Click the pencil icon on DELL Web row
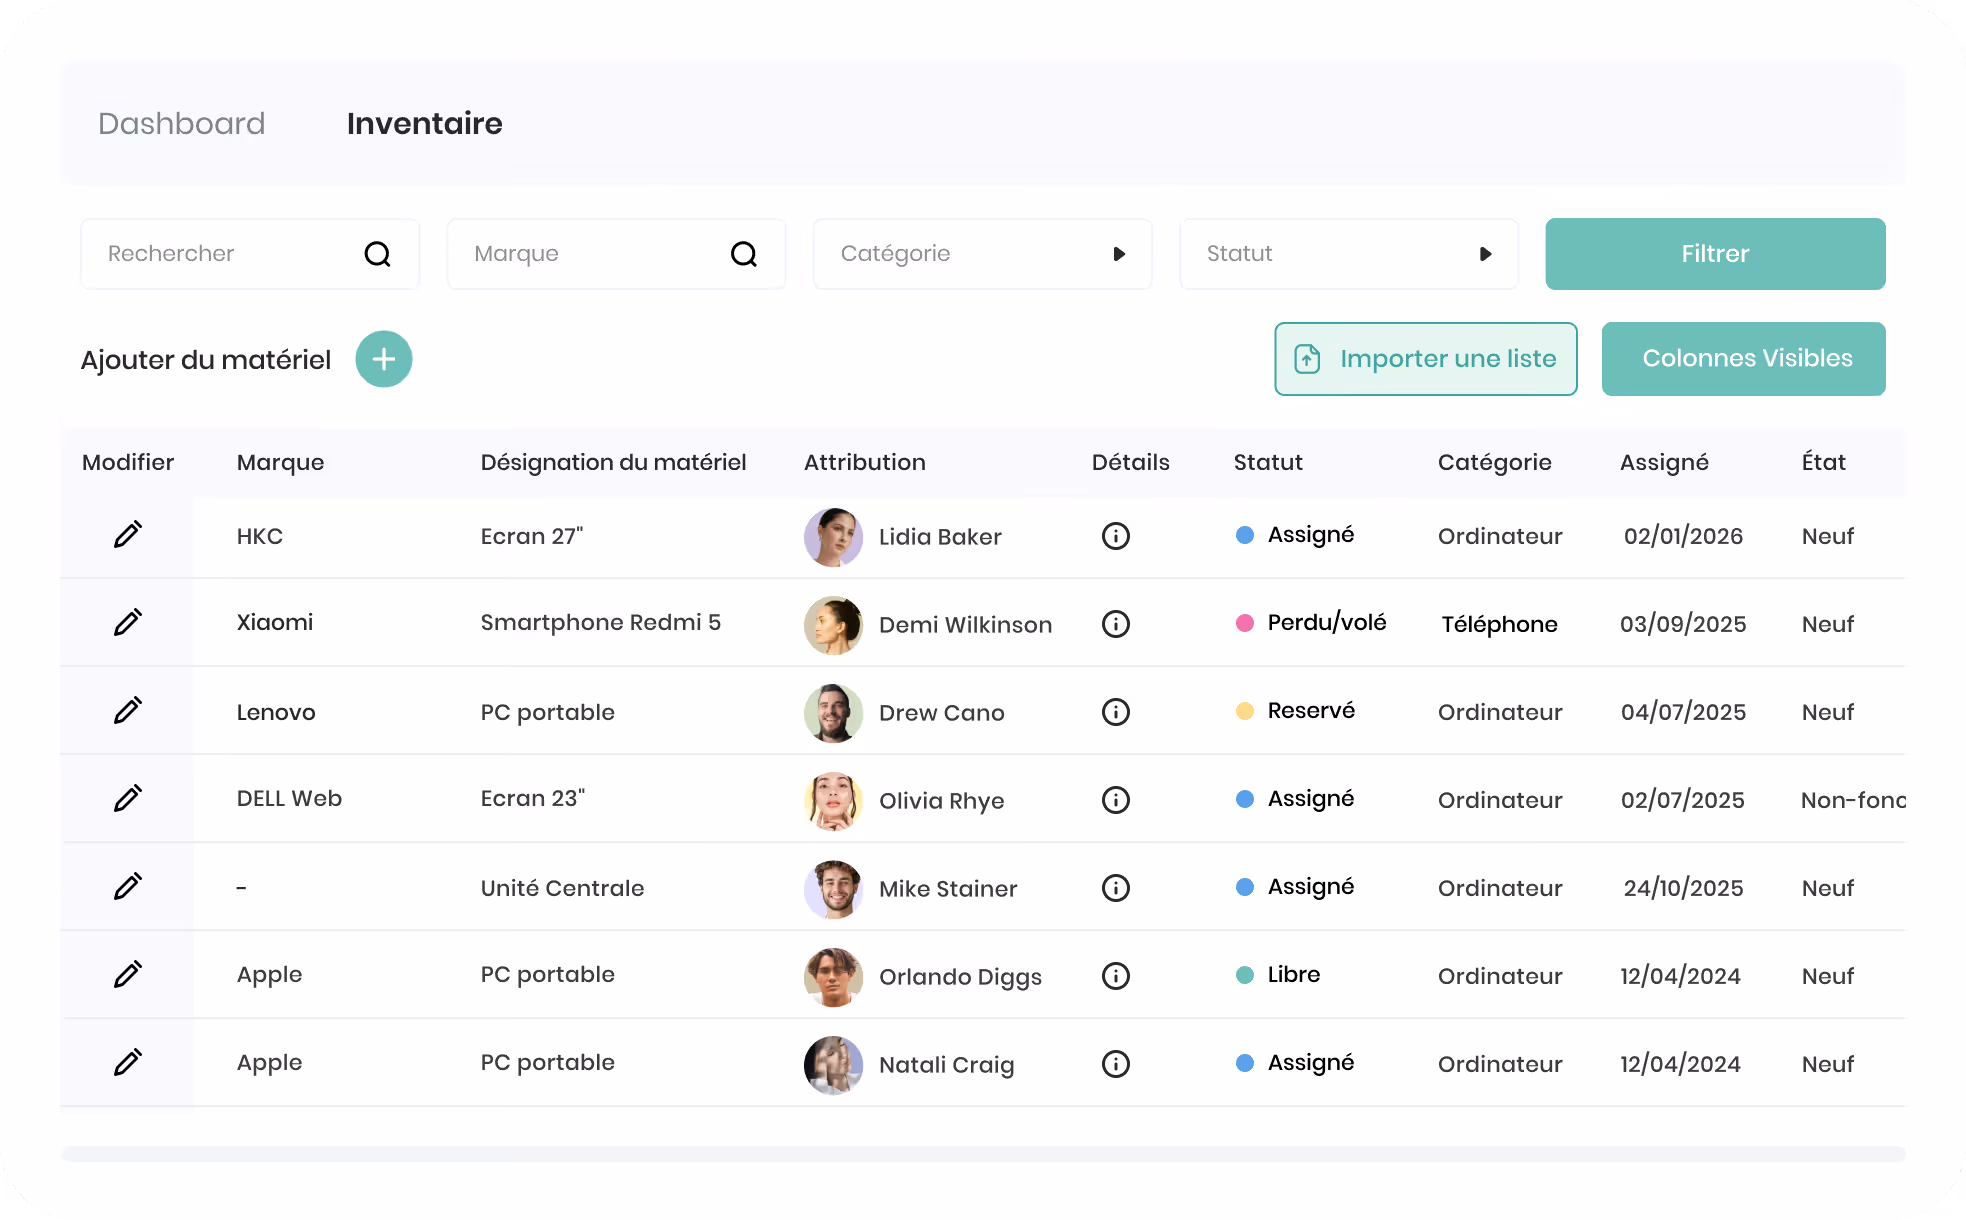This screenshot has height=1220, width=1966. (x=127, y=799)
